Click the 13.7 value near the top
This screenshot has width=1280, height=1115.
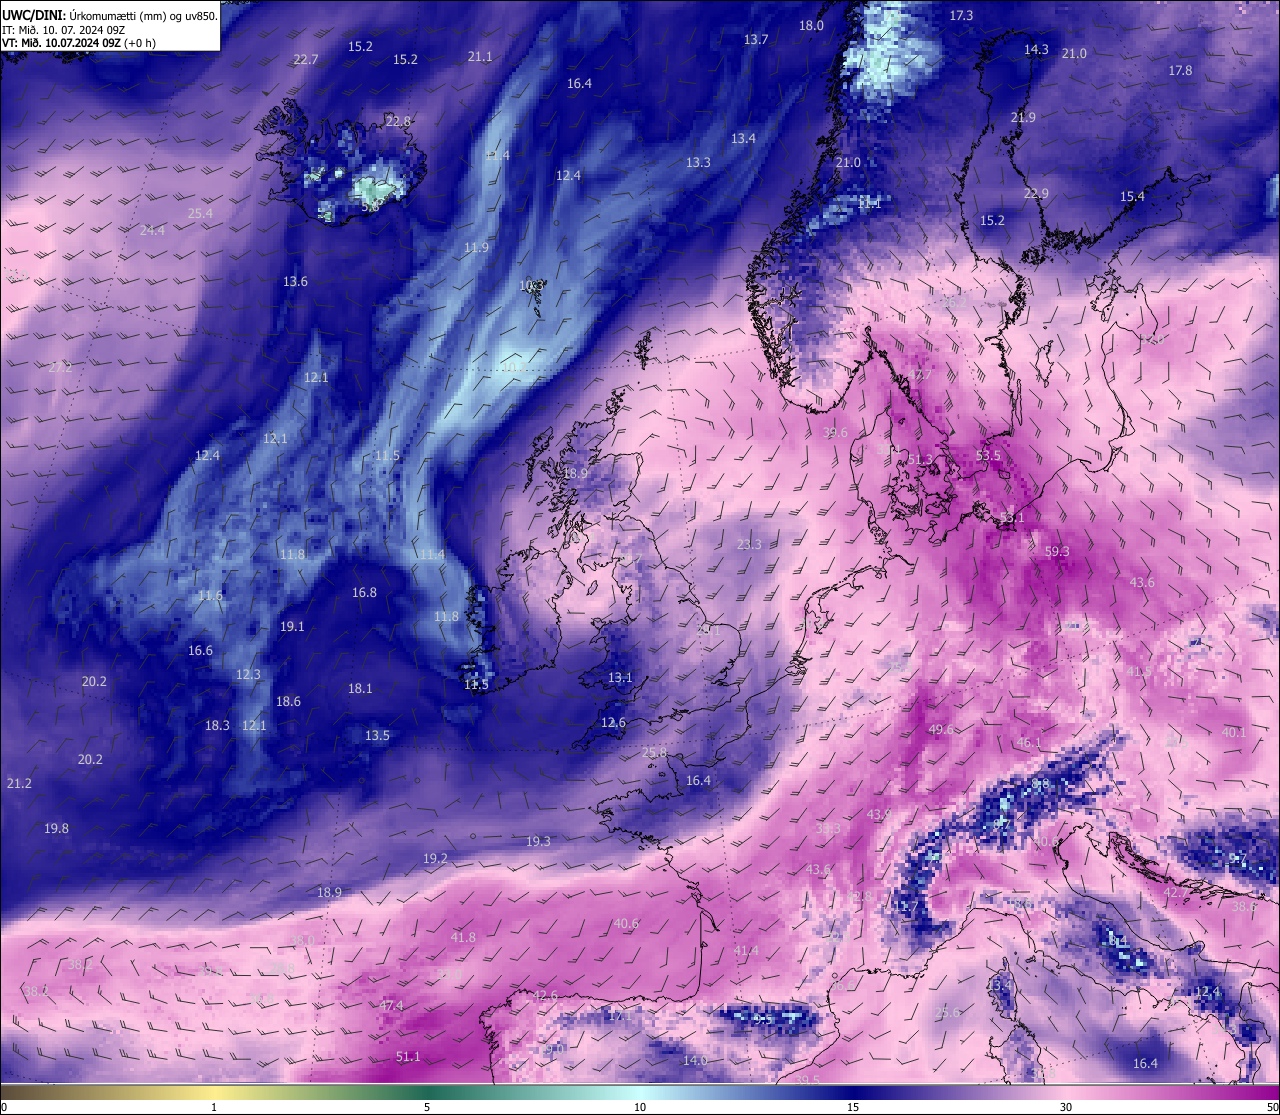[756, 40]
